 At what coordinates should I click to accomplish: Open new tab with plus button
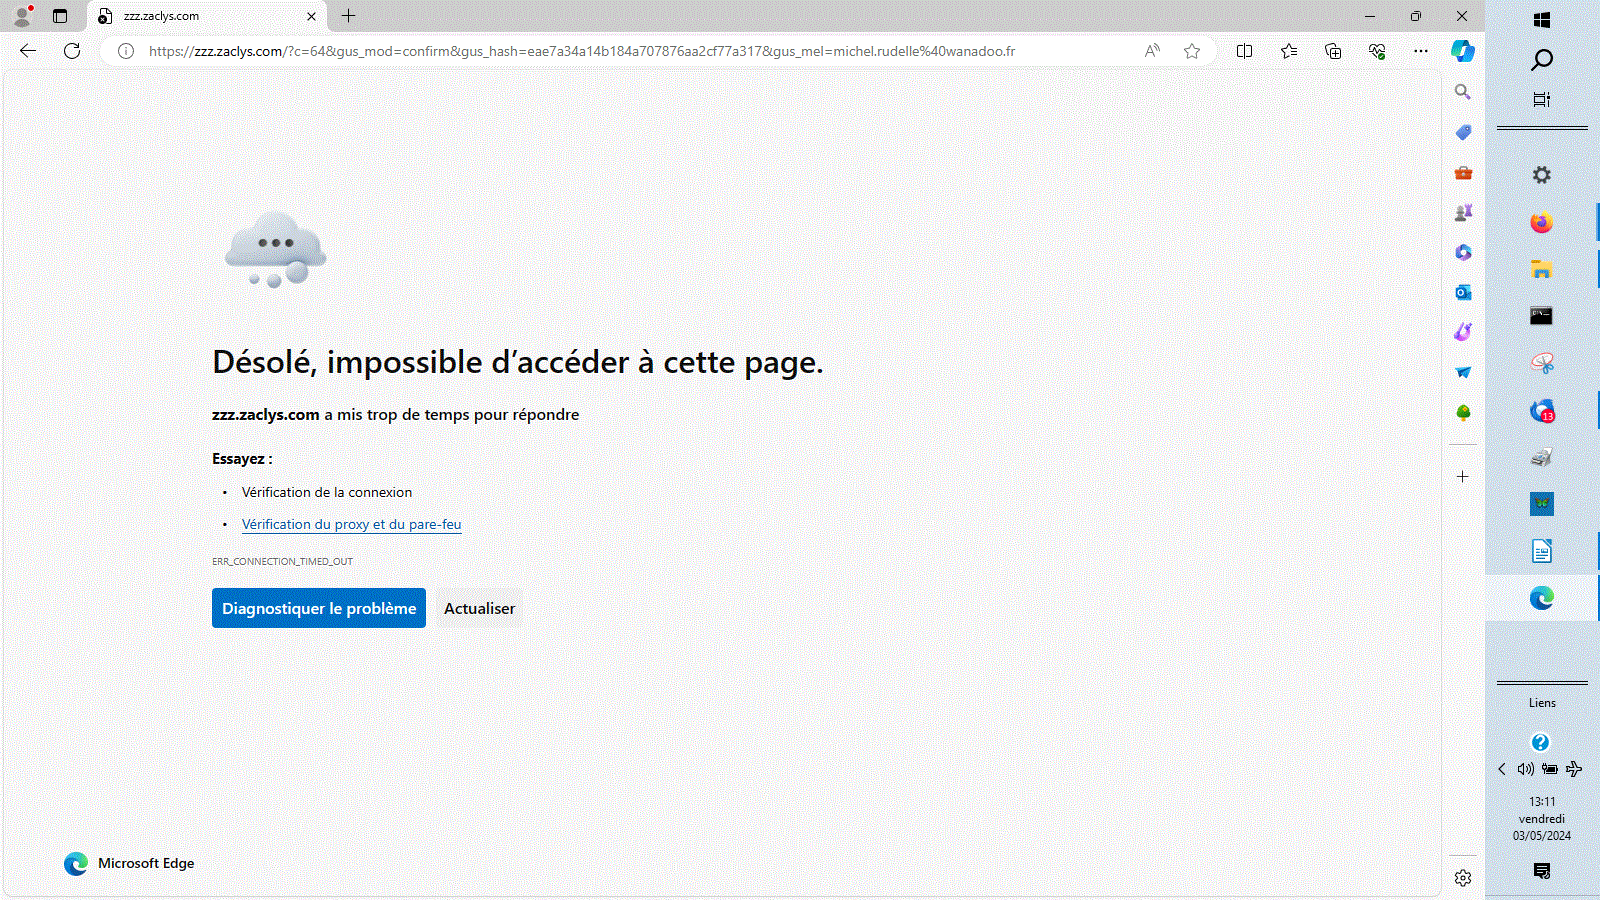tap(348, 16)
